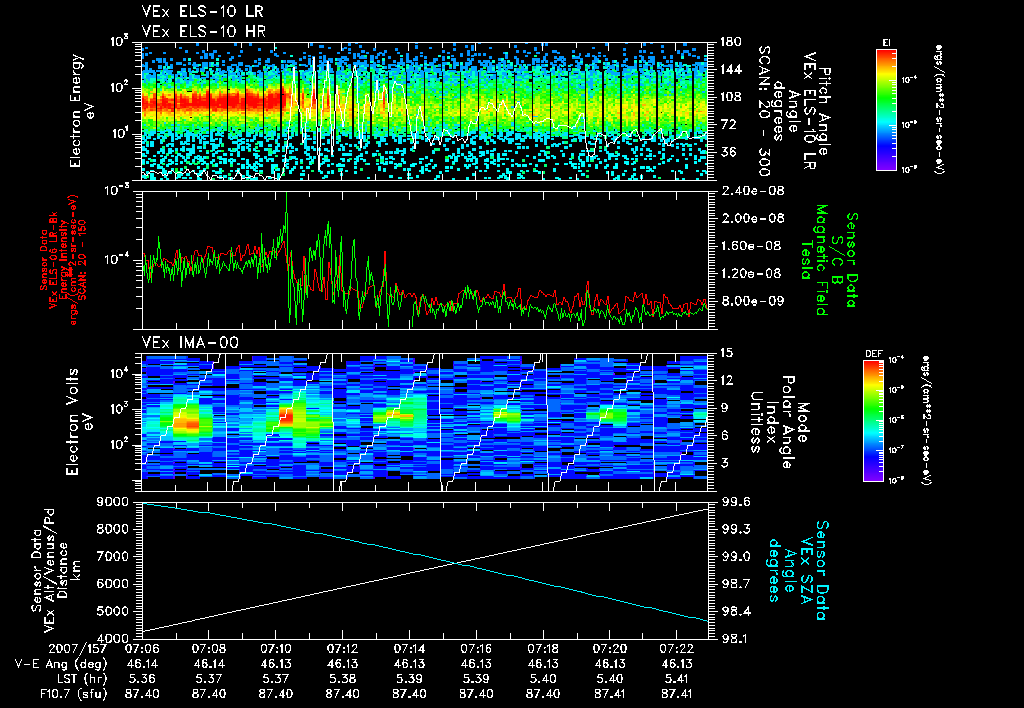Image resolution: width=1024 pixels, height=708 pixels.
Task: Click the 15 polar angle index tick
Action: (x=726, y=353)
